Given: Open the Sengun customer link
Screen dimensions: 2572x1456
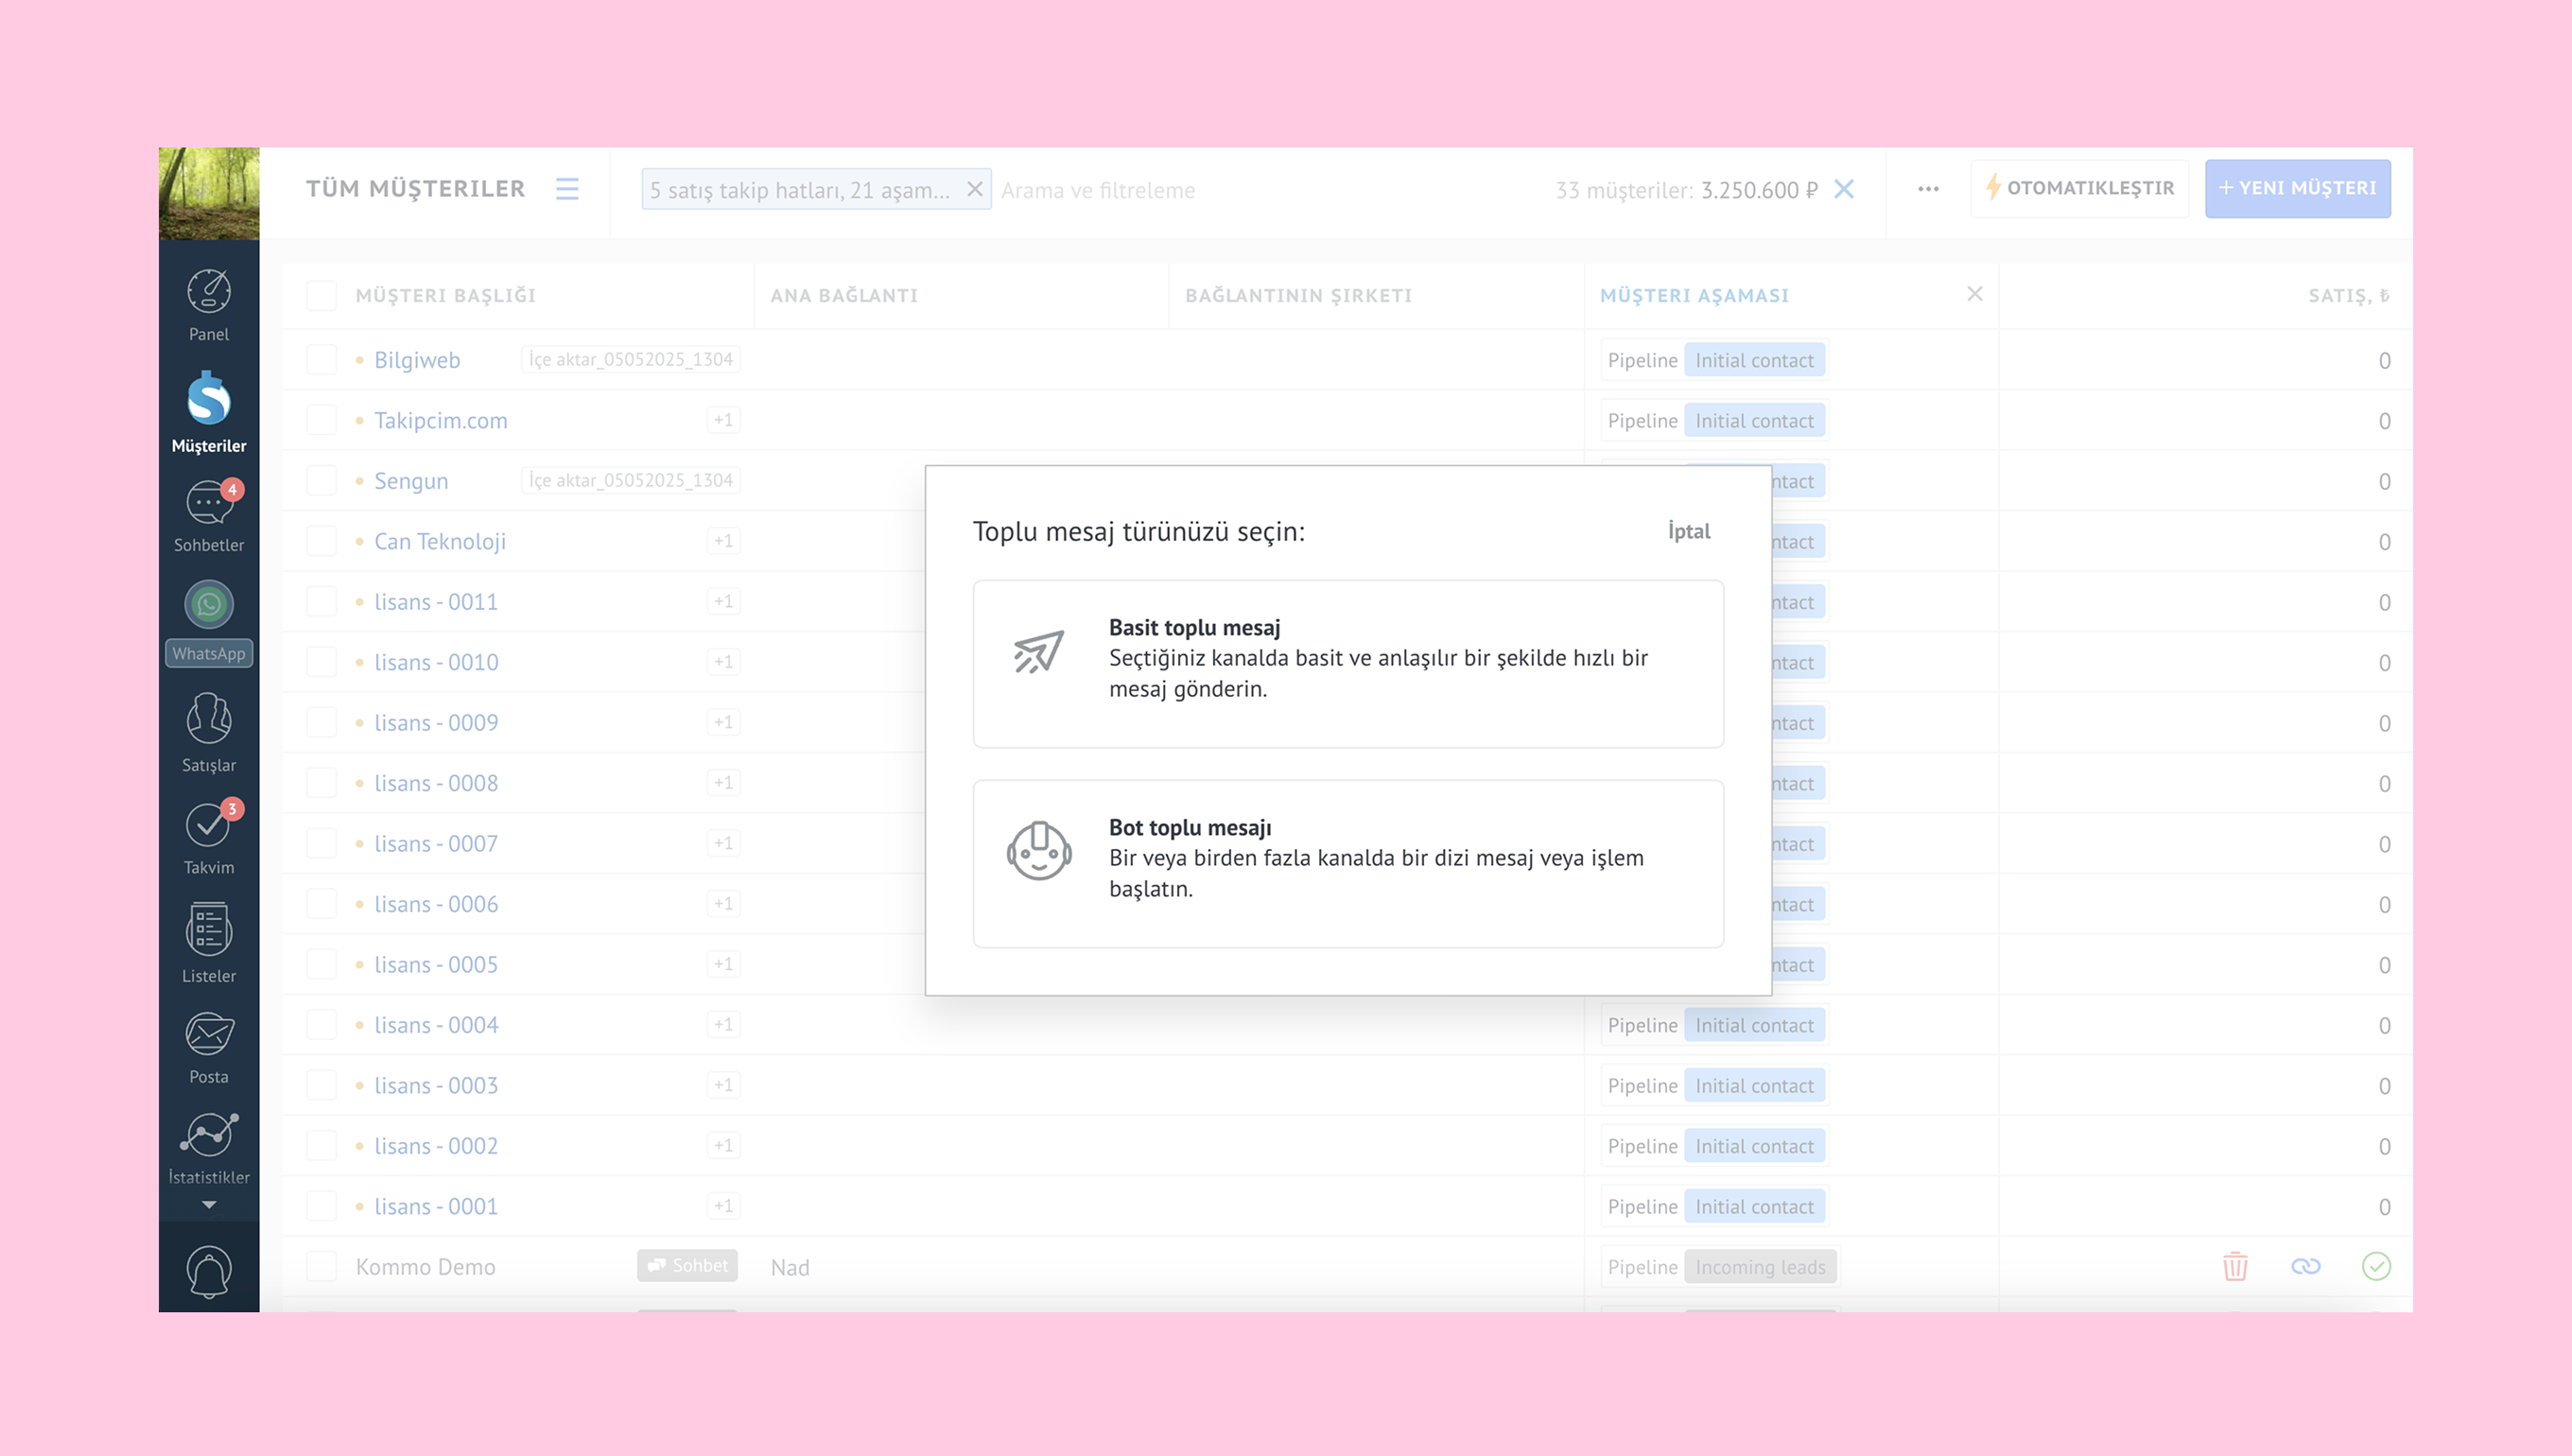Looking at the screenshot, I should [x=411, y=481].
